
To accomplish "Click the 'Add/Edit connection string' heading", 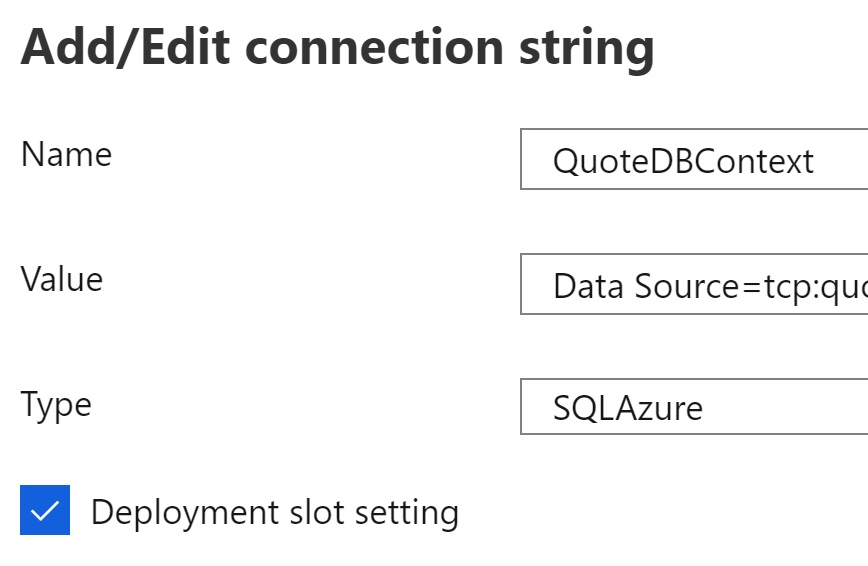I will tap(337, 46).
